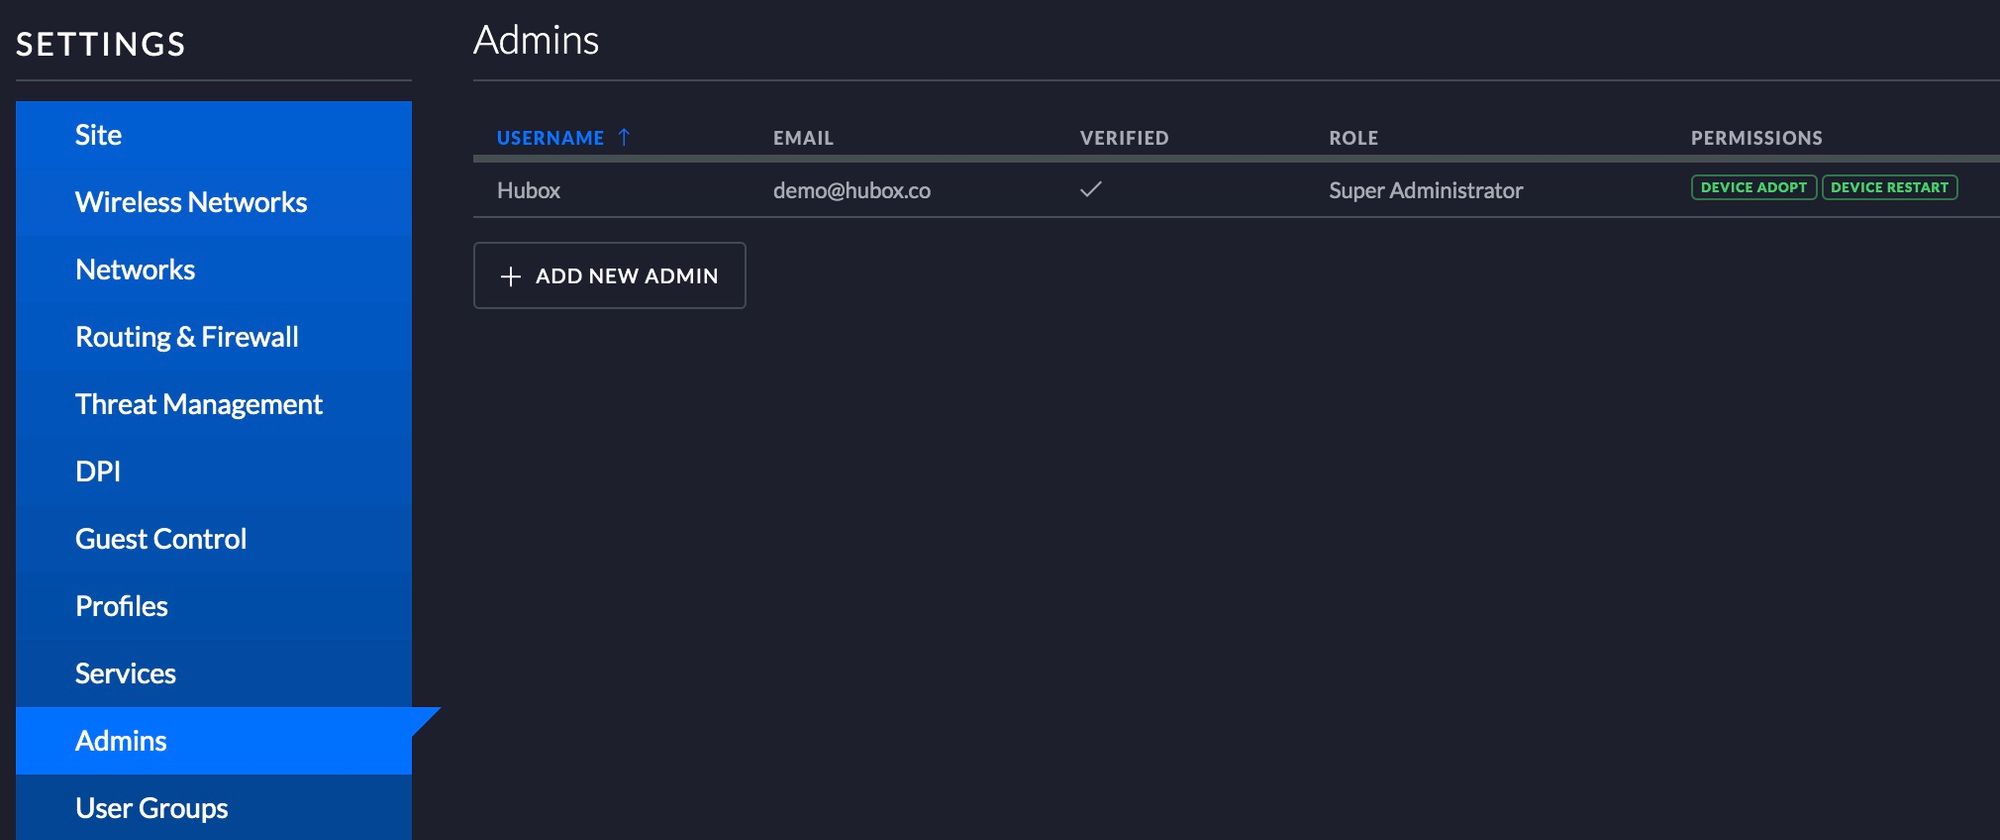The image size is (2000, 840).
Task: Select the Hubox username cell
Action: point(529,190)
